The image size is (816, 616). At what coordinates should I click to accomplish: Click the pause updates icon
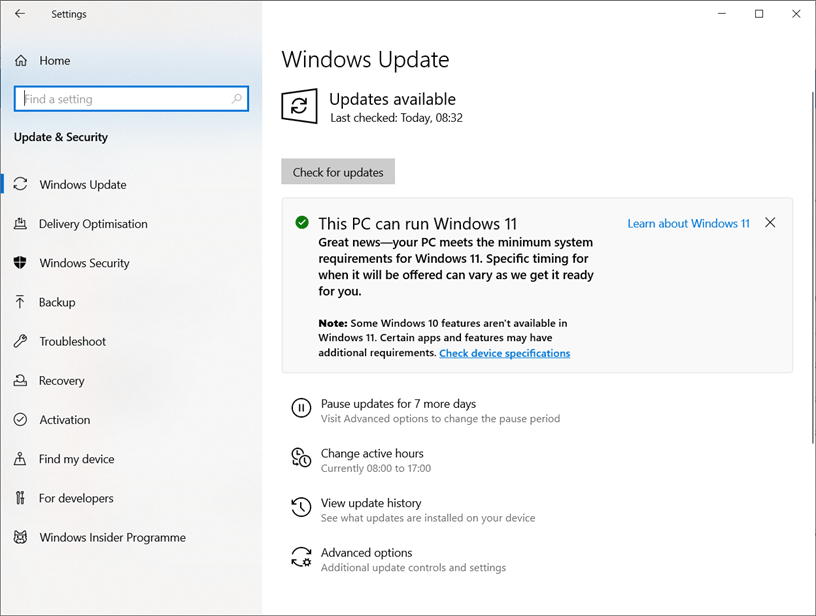pos(301,408)
